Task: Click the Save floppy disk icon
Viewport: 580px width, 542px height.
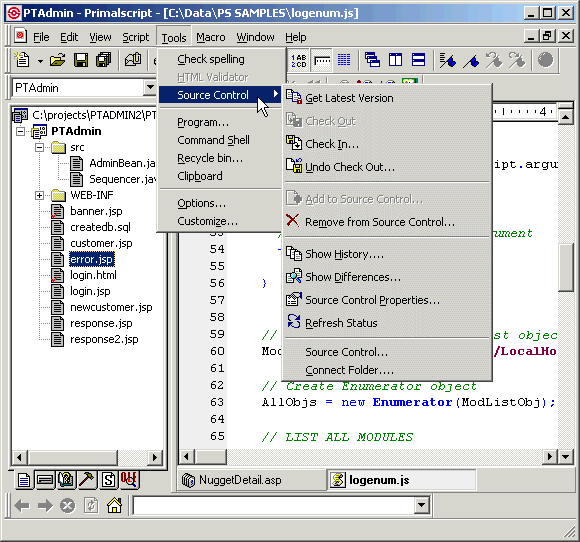Action: [81, 60]
